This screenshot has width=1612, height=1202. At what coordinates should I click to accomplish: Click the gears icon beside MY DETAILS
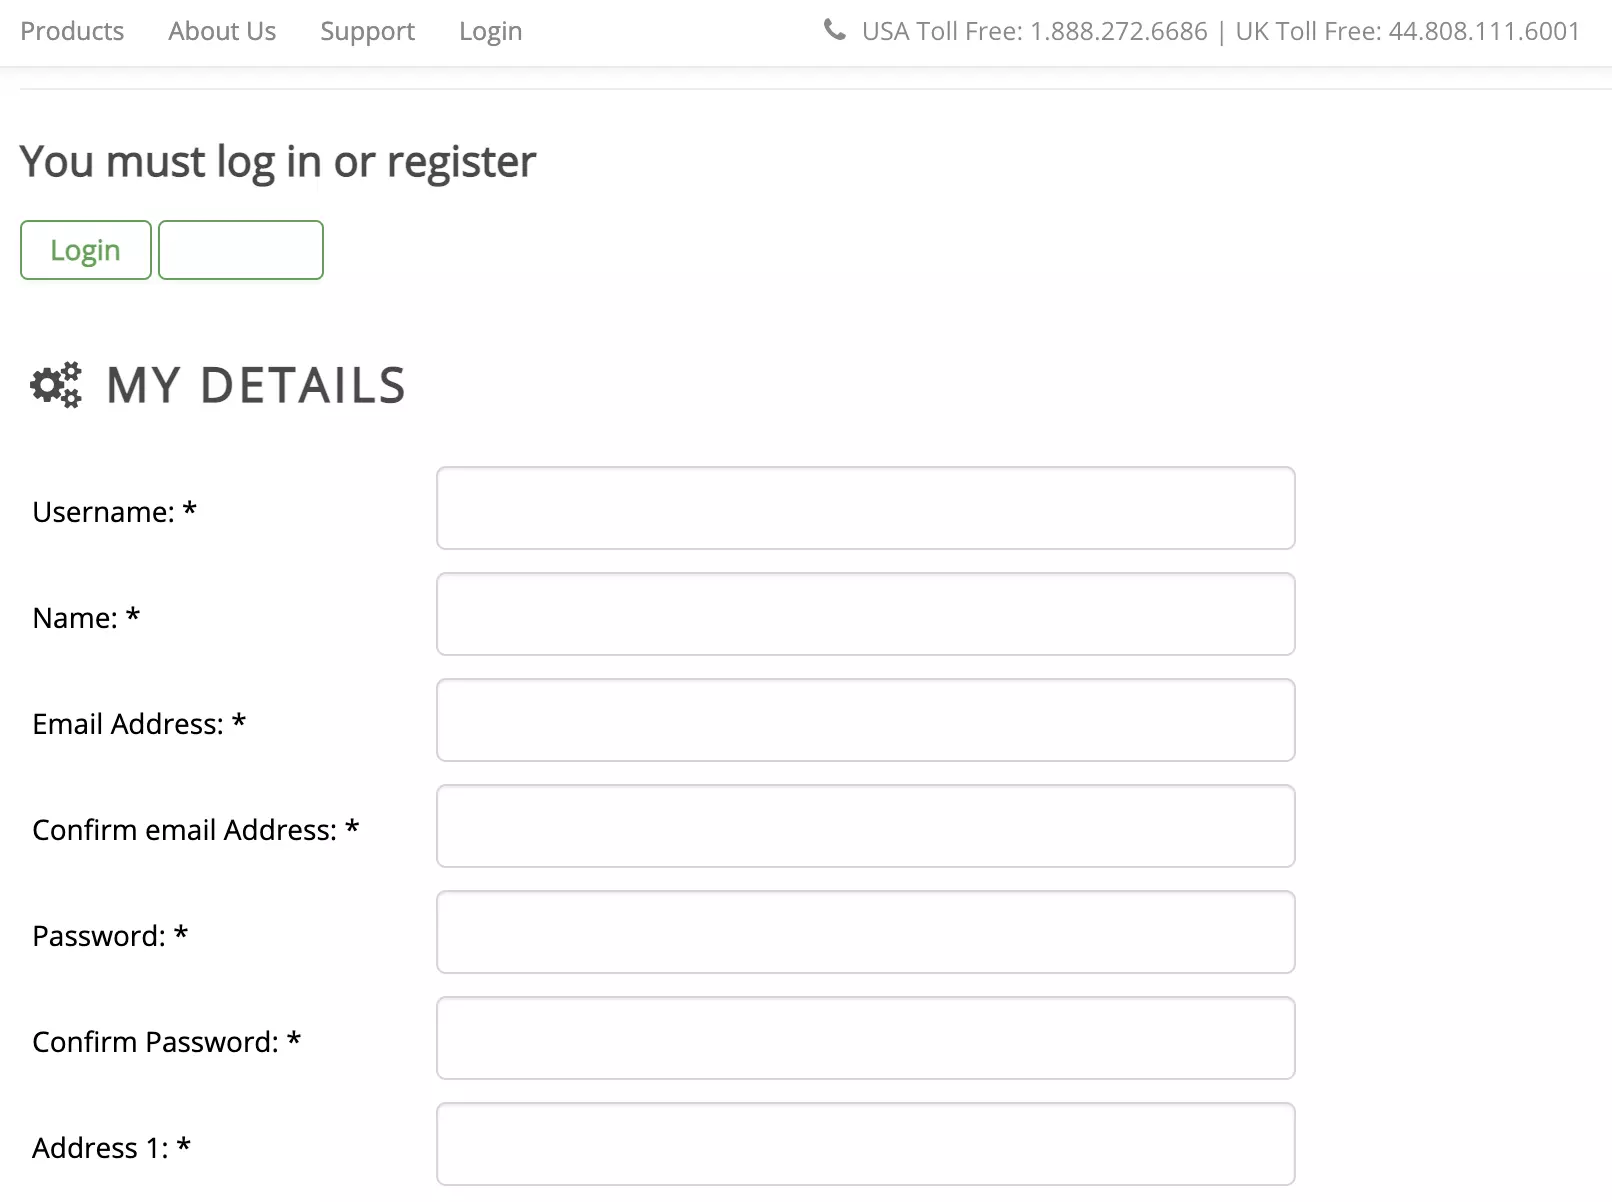(56, 385)
